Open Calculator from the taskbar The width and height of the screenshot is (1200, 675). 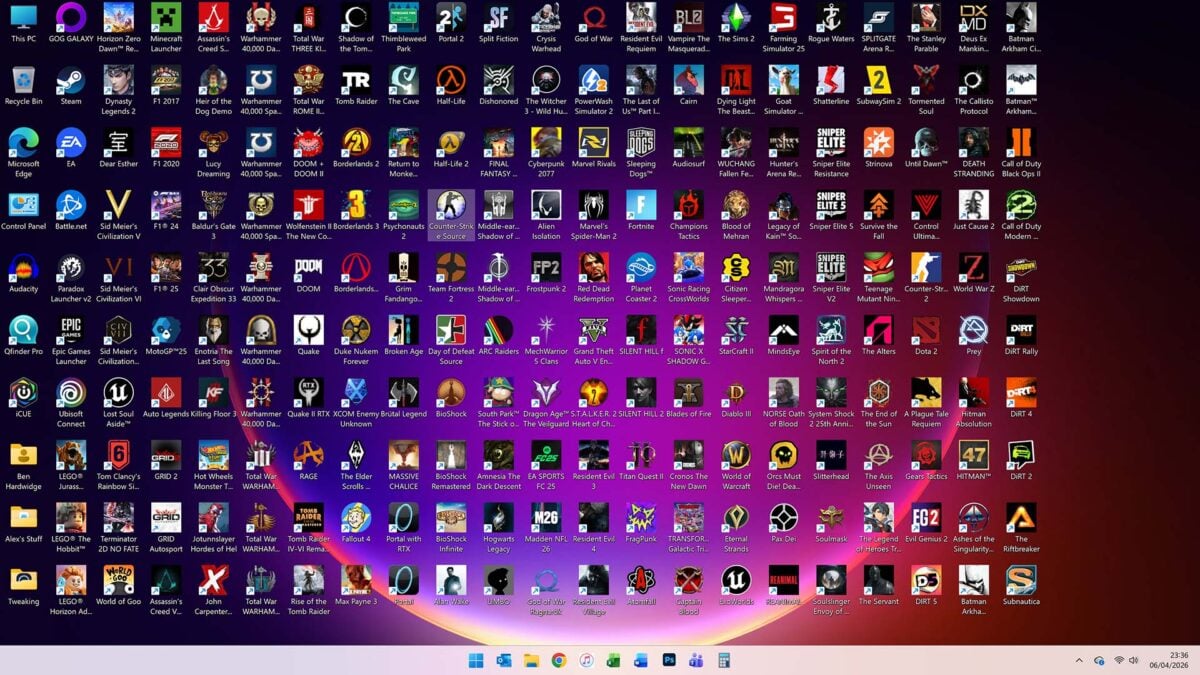click(x=724, y=660)
